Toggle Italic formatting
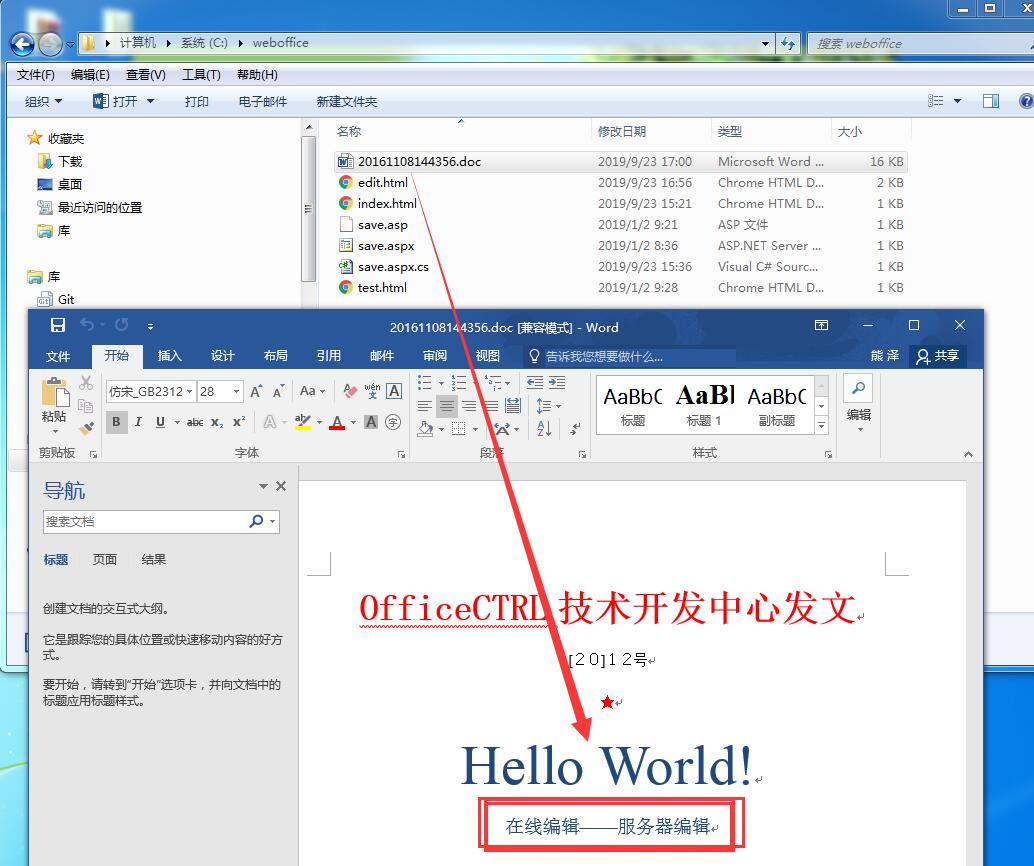This screenshot has height=866, width=1034. coord(138,422)
